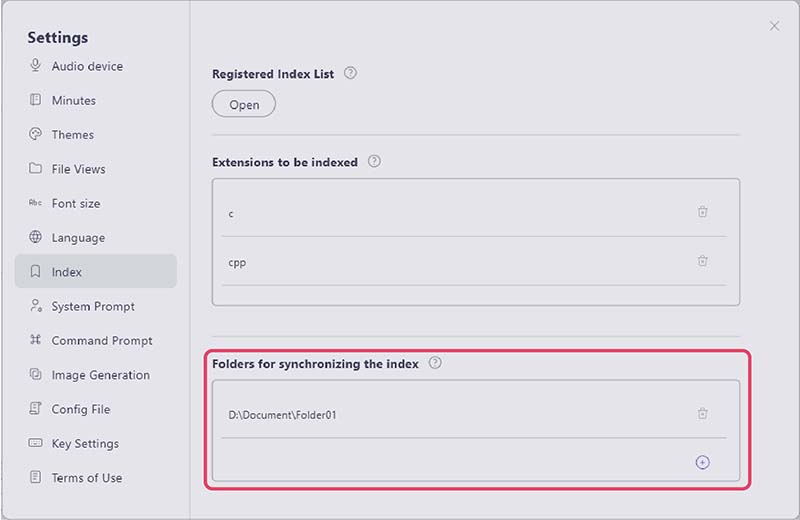Image resolution: width=800 pixels, height=520 pixels.
Task: Open the Registered Index List
Action: click(244, 104)
